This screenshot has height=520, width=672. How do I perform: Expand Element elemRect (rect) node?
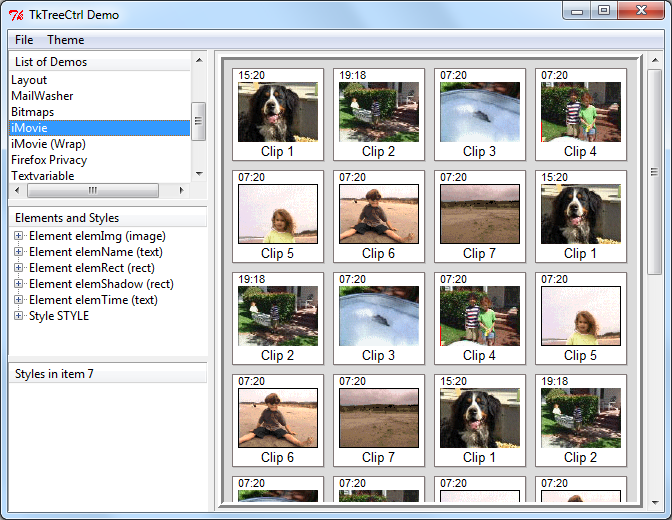[x=18, y=268]
